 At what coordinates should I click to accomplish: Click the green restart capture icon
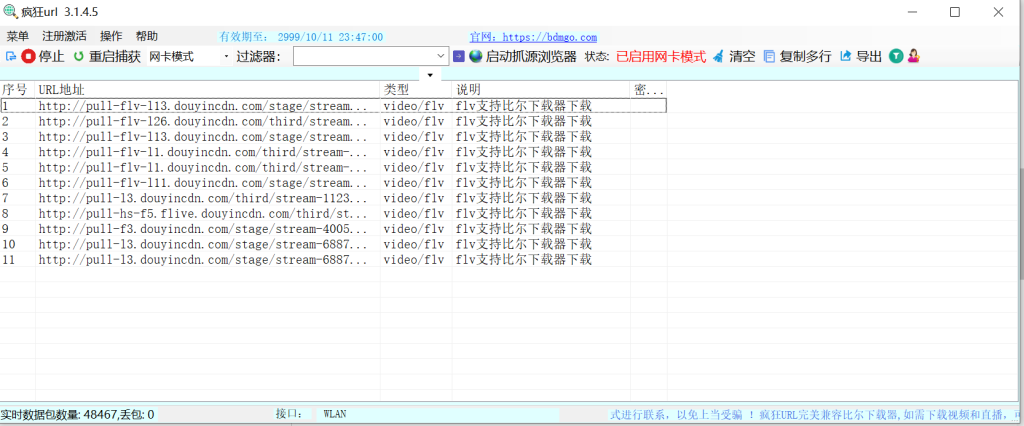tap(79, 56)
